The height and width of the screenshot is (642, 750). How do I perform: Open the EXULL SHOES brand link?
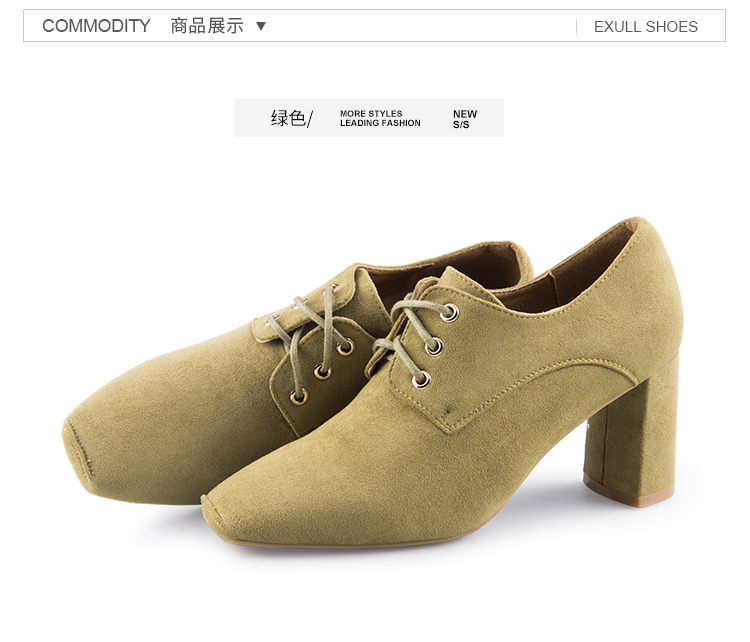[x=646, y=27]
